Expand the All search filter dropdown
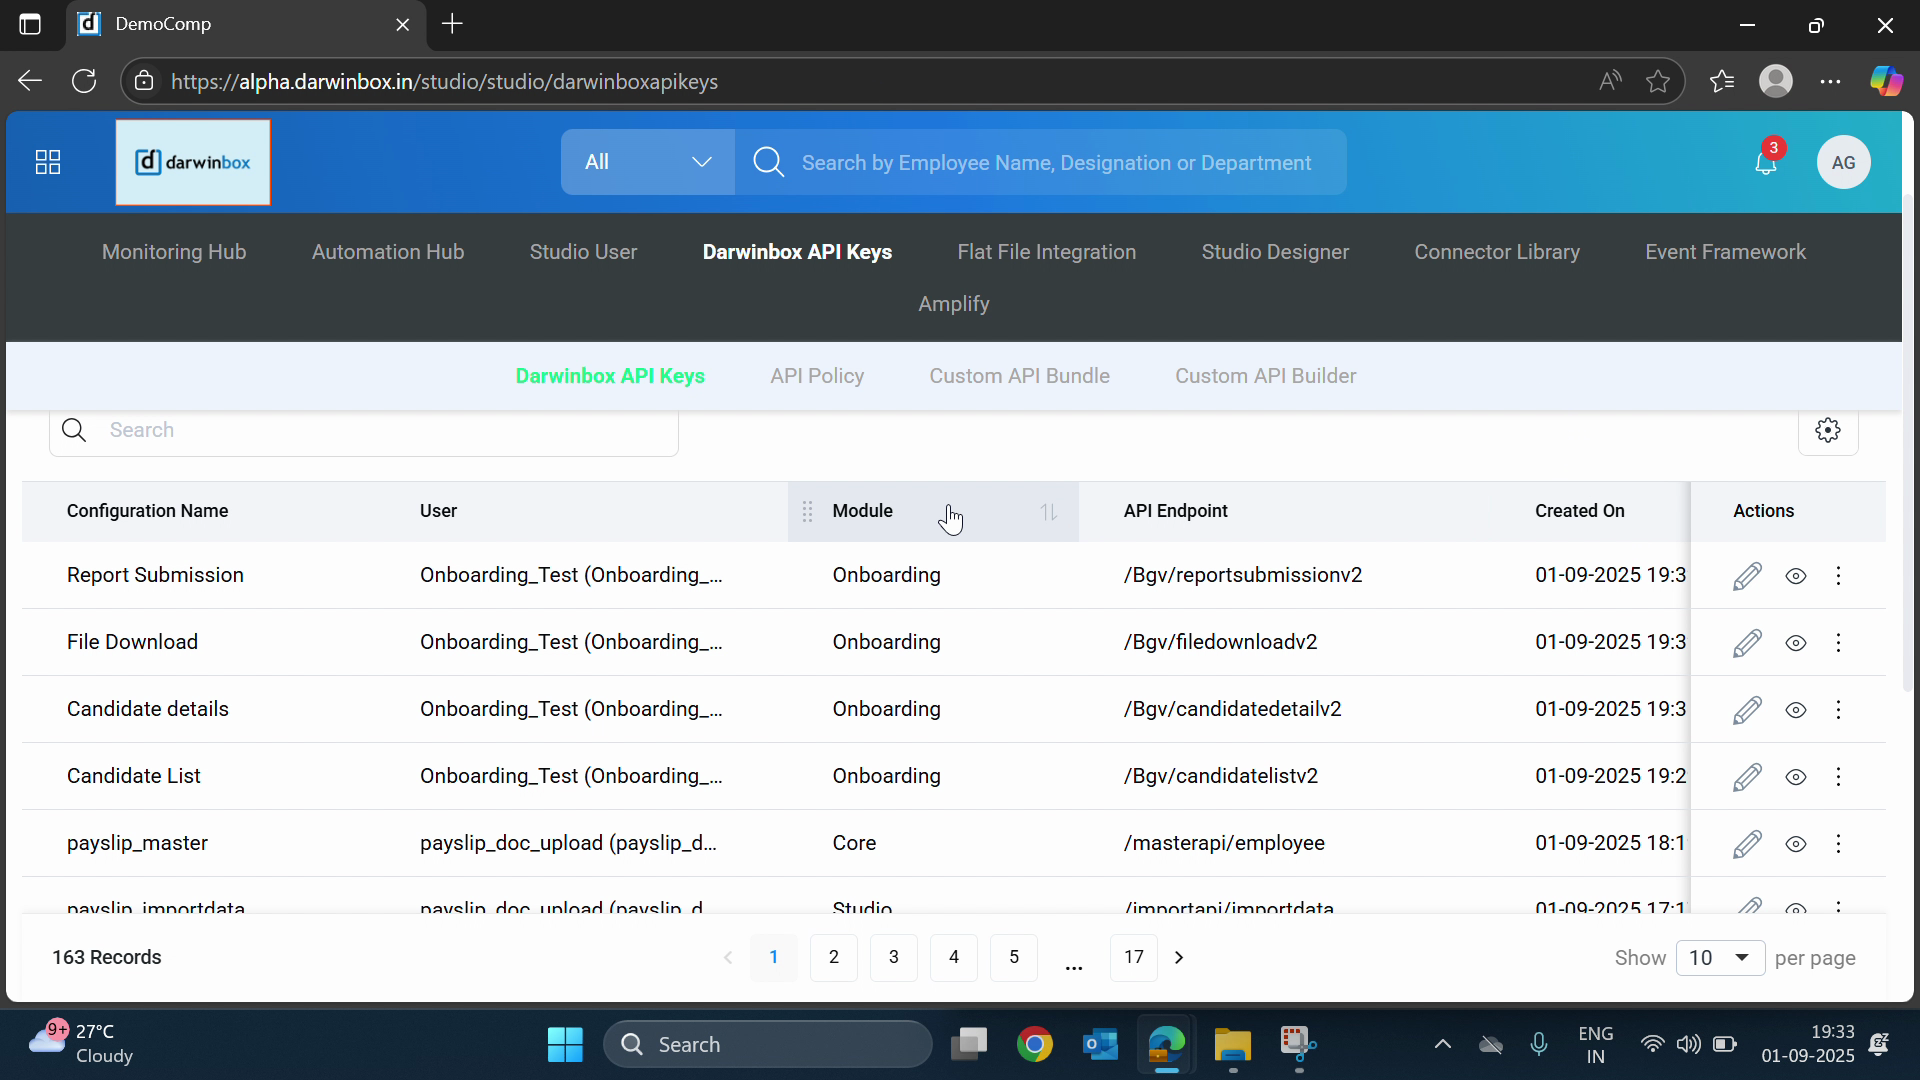1920x1080 pixels. 648,162
